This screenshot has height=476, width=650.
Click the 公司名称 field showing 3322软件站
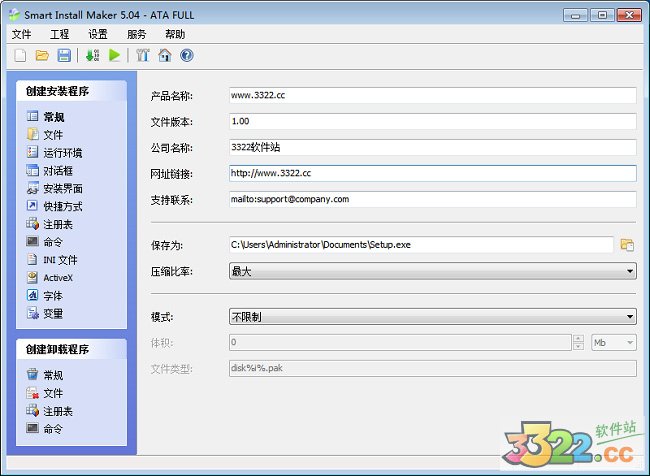point(433,147)
